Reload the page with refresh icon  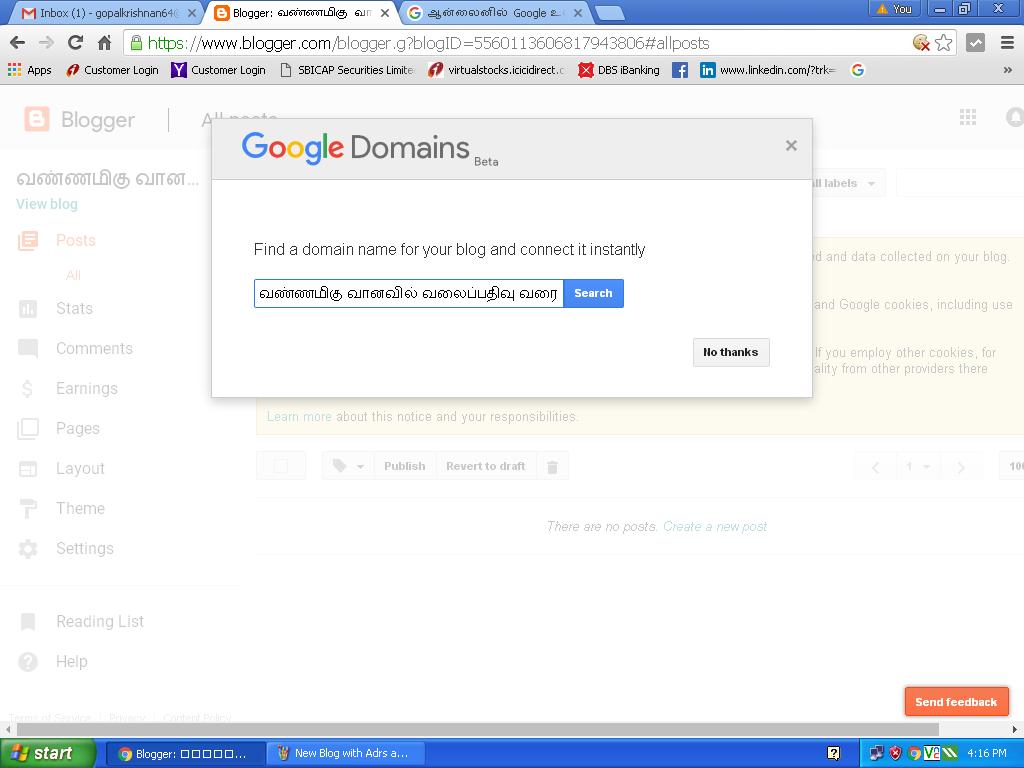coord(75,43)
